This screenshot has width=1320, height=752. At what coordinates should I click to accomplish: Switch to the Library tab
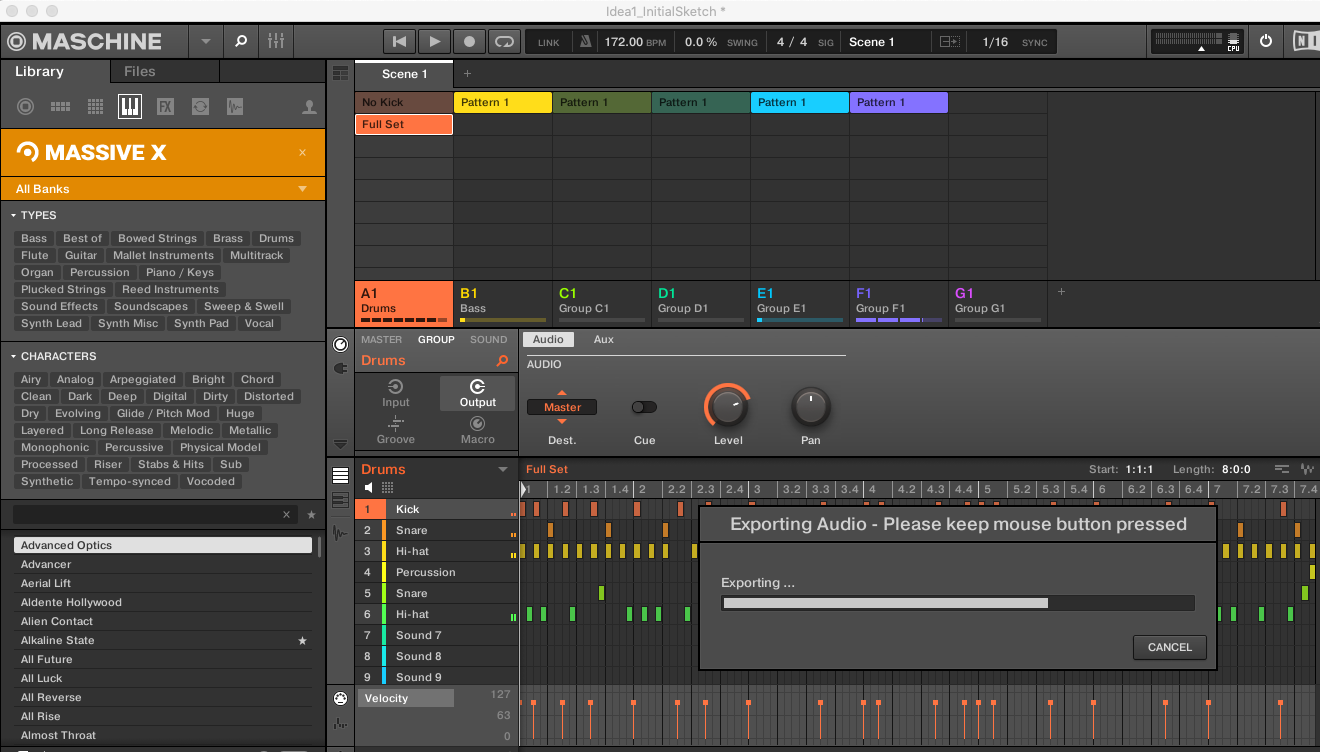pyautogui.click(x=40, y=71)
